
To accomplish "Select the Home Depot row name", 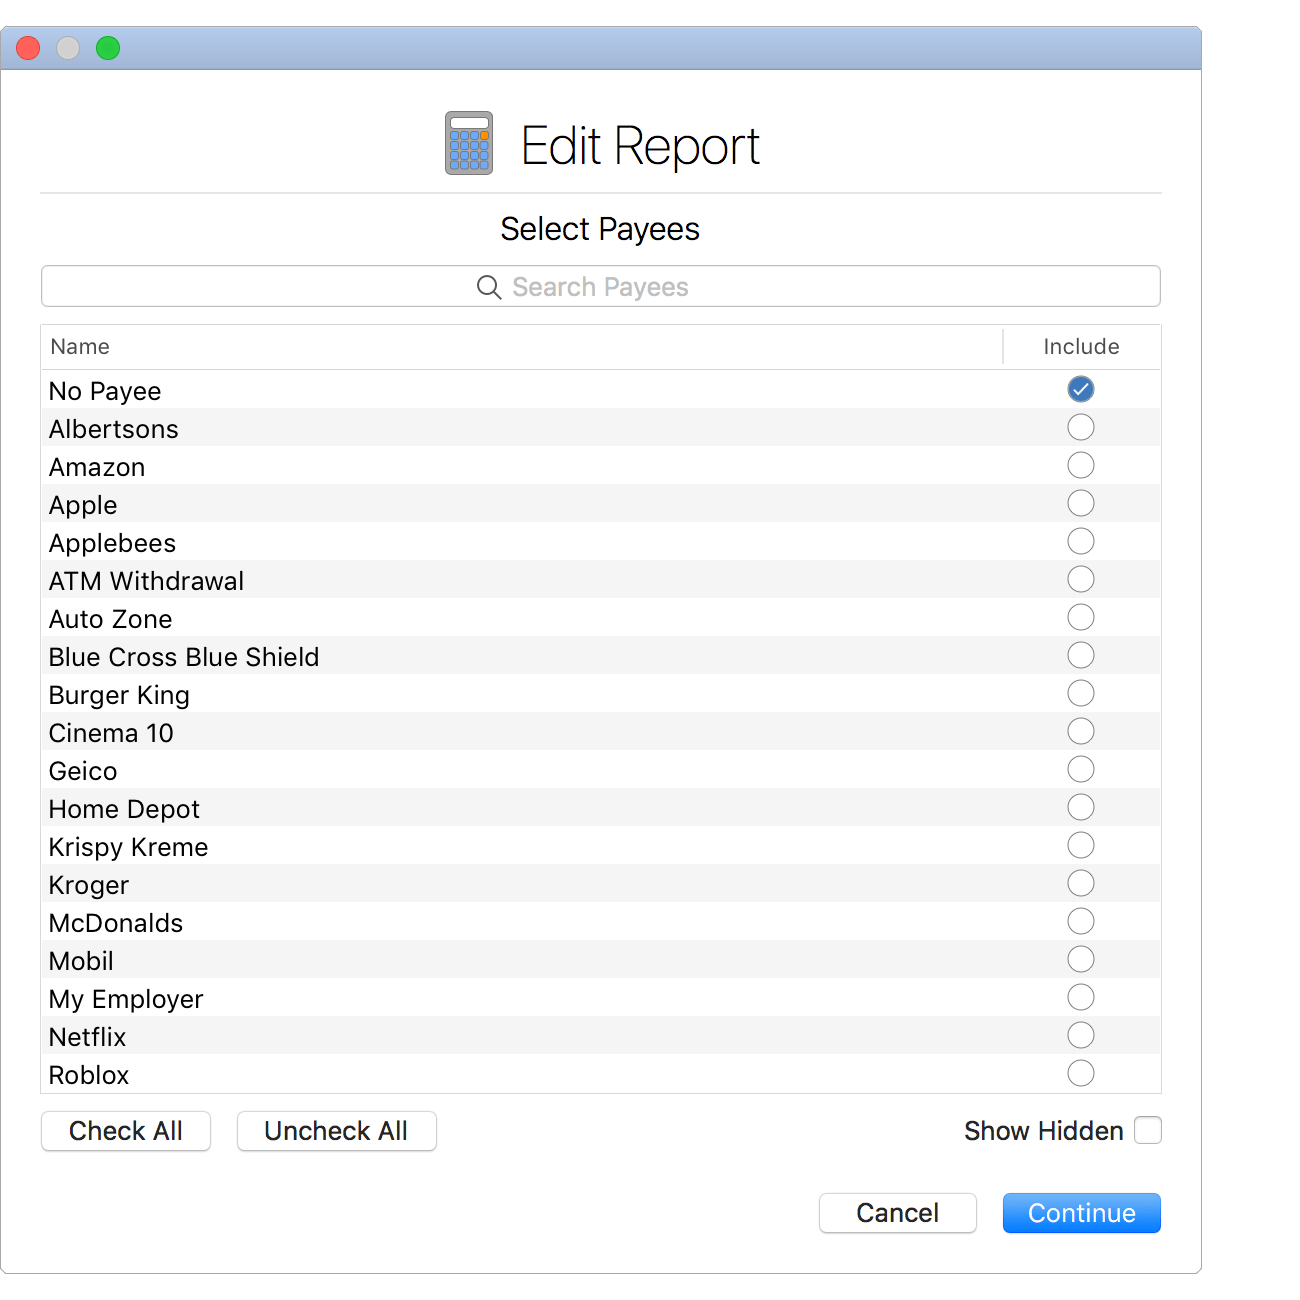I will click(124, 809).
